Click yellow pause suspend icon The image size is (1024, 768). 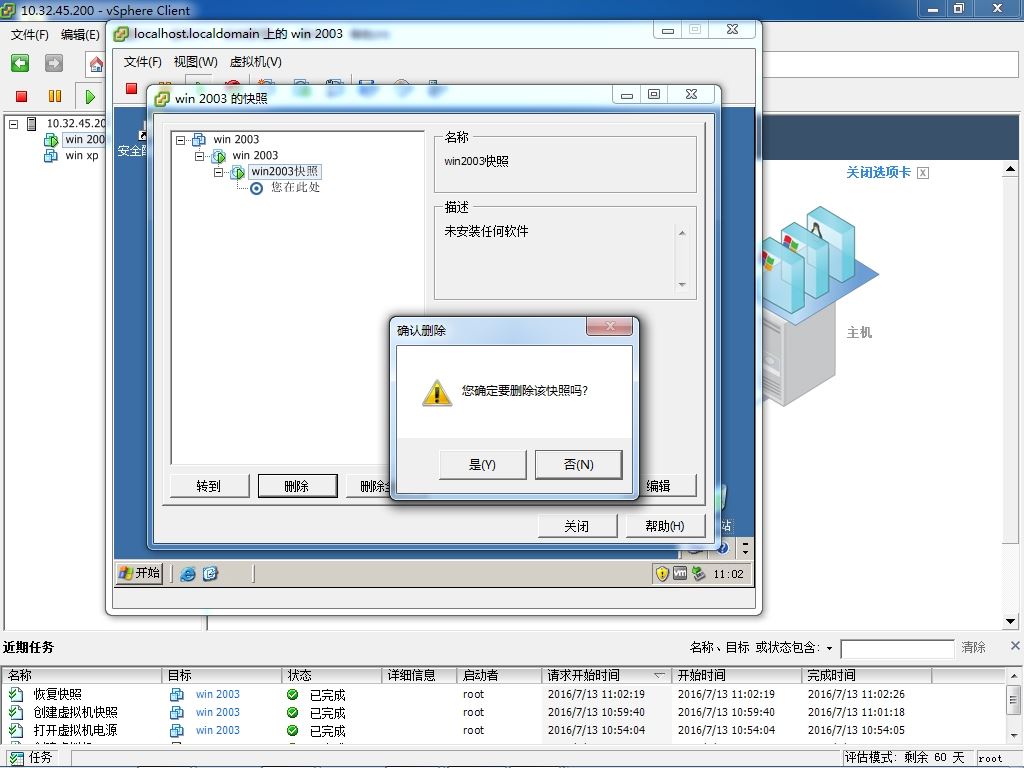[55, 97]
